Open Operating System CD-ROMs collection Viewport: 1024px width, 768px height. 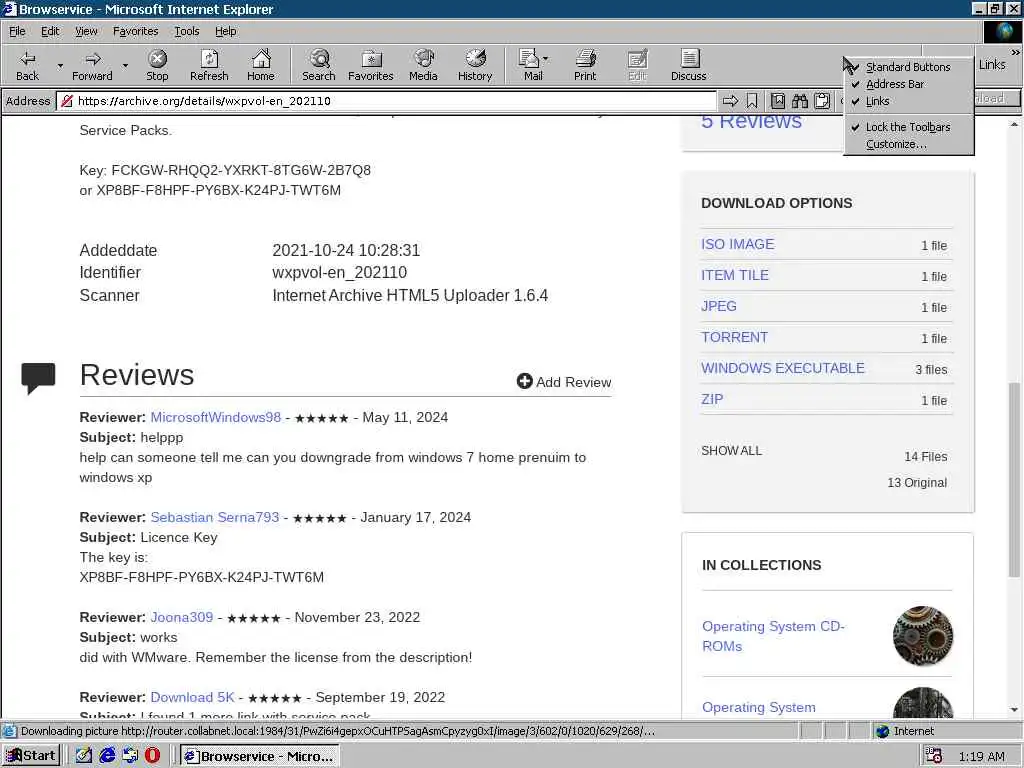coord(773,636)
